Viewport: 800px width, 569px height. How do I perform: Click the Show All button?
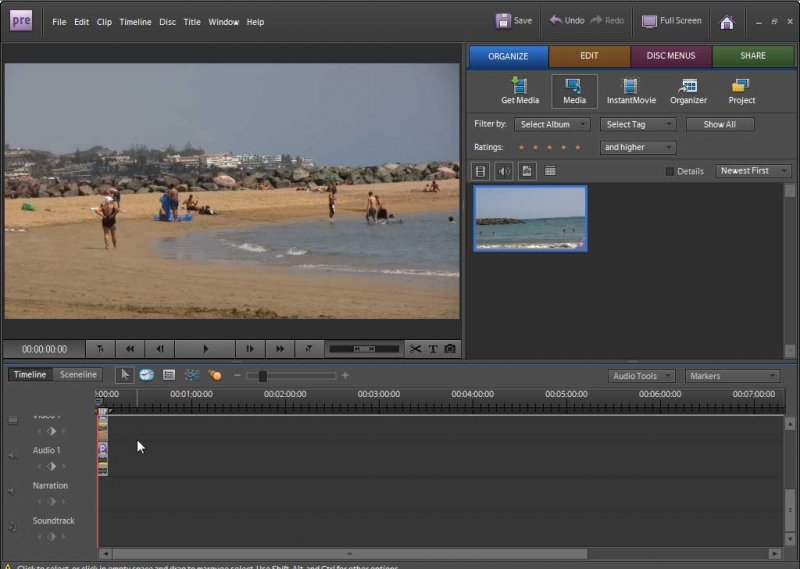[x=719, y=125]
